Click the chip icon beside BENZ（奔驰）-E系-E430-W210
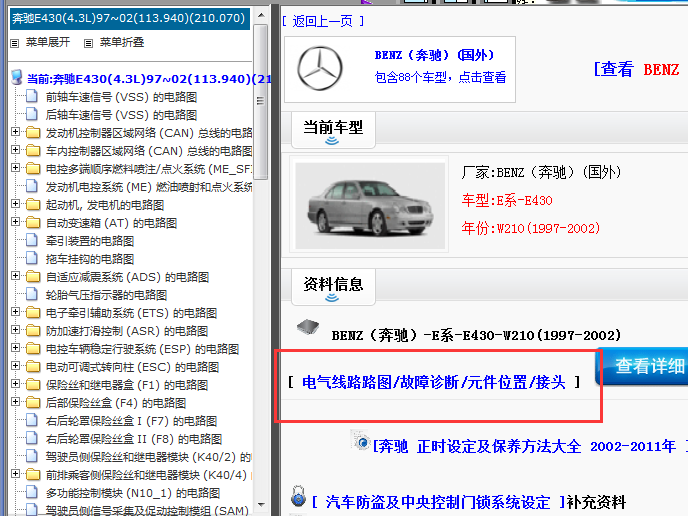This screenshot has width=688, height=516. tap(308, 326)
